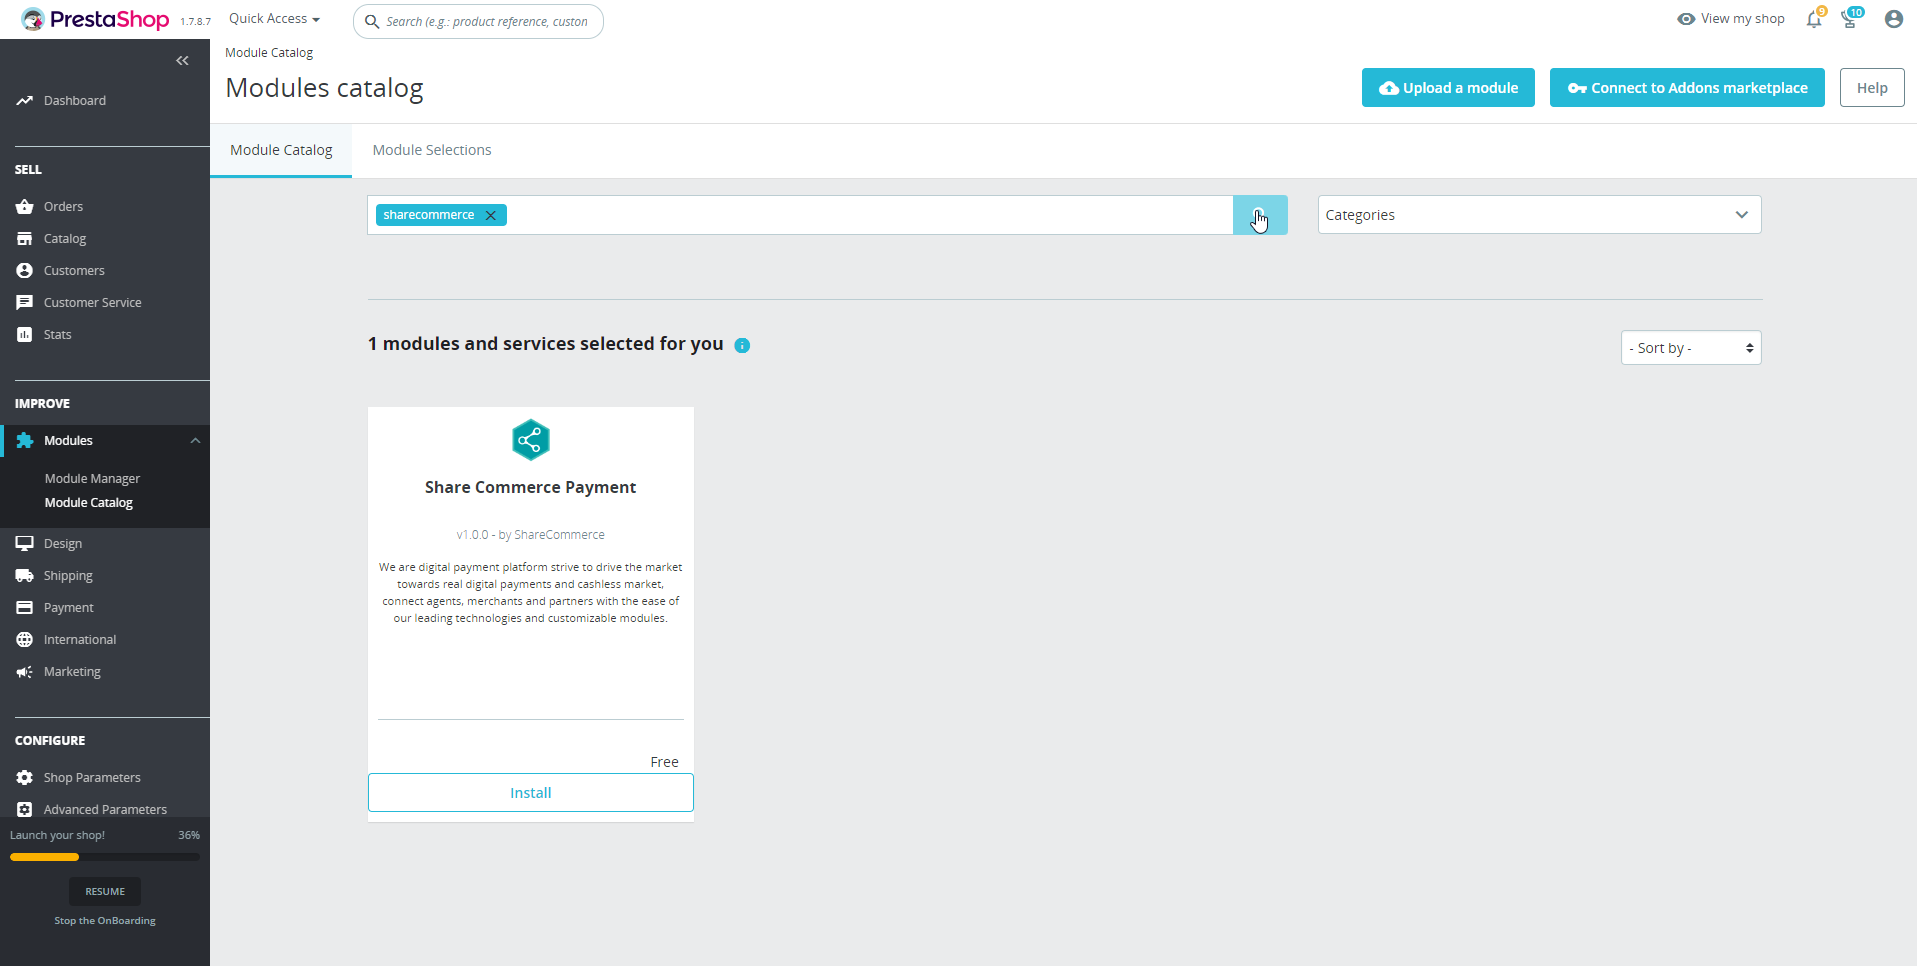This screenshot has width=1917, height=966.
Task: Select the Shipping sidebar icon
Action: (67, 575)
